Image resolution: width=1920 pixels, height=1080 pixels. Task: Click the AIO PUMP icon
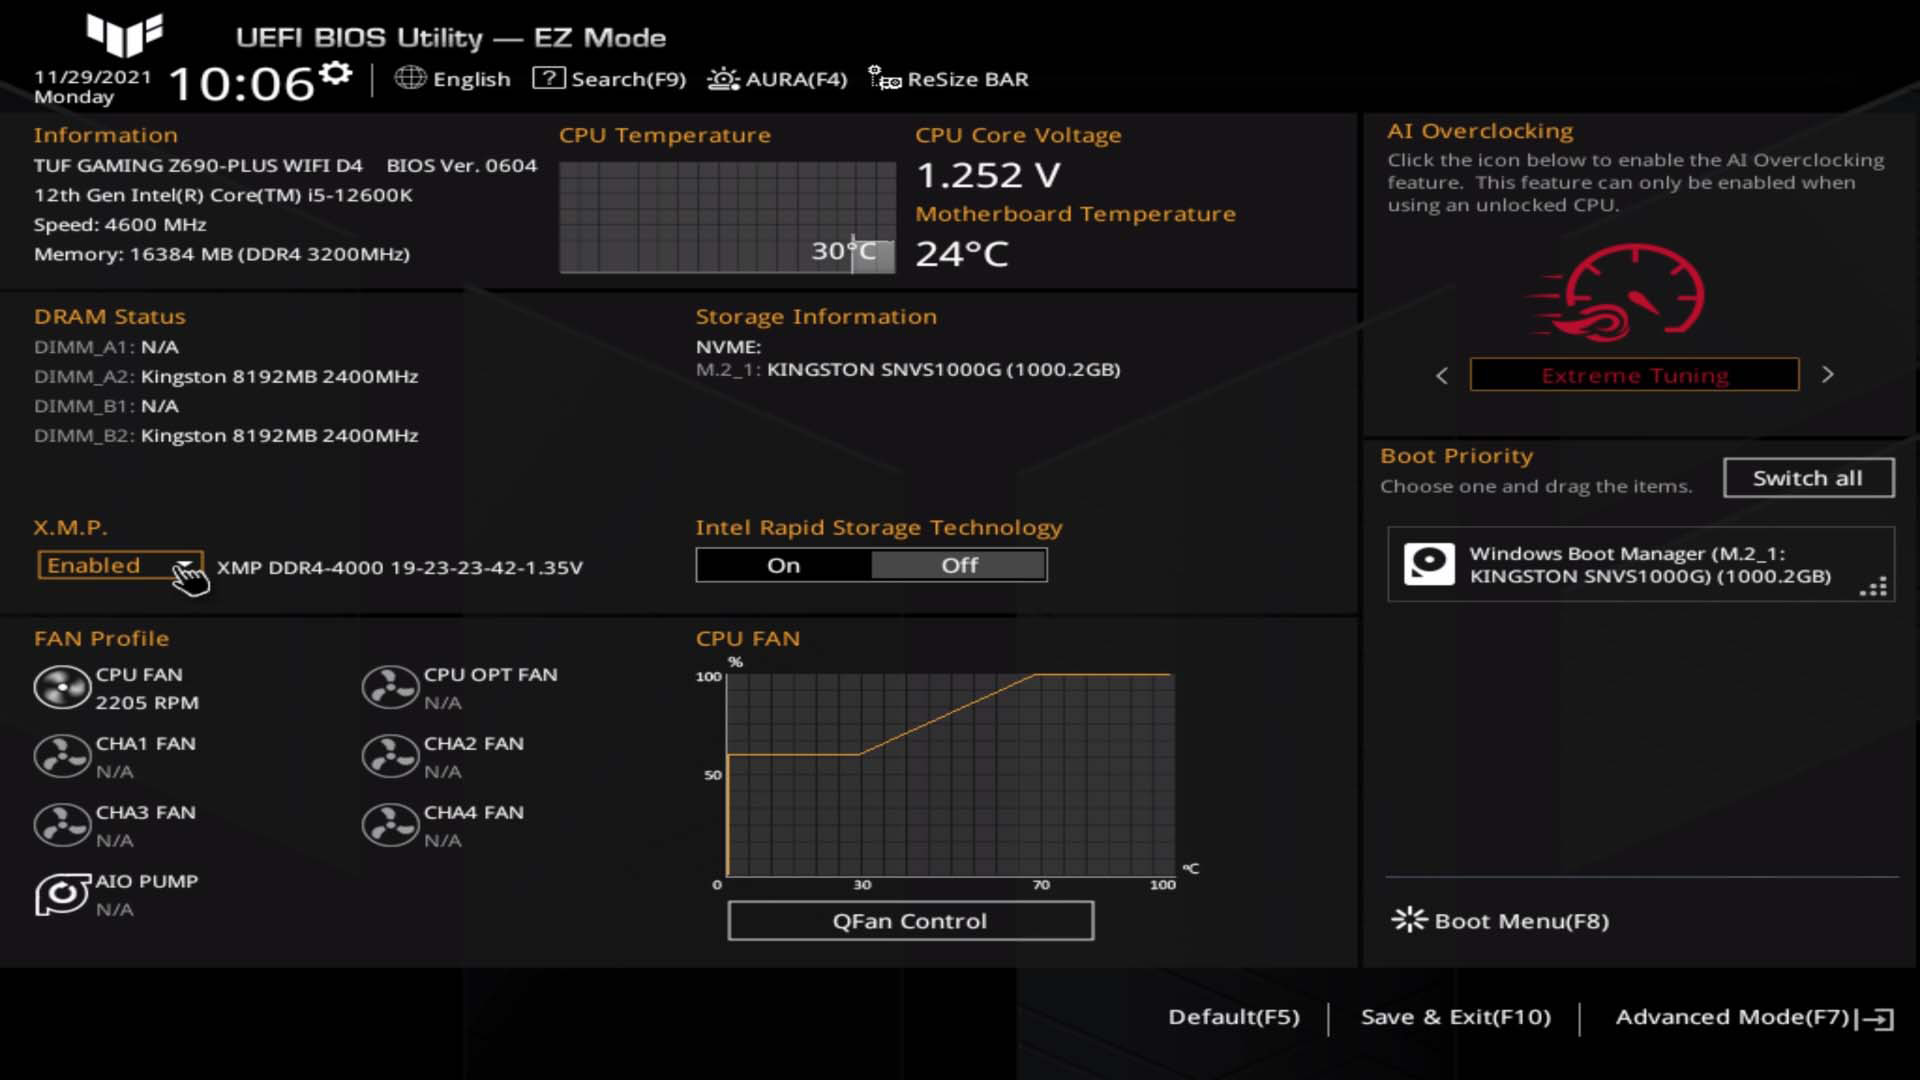click(62, 895)
